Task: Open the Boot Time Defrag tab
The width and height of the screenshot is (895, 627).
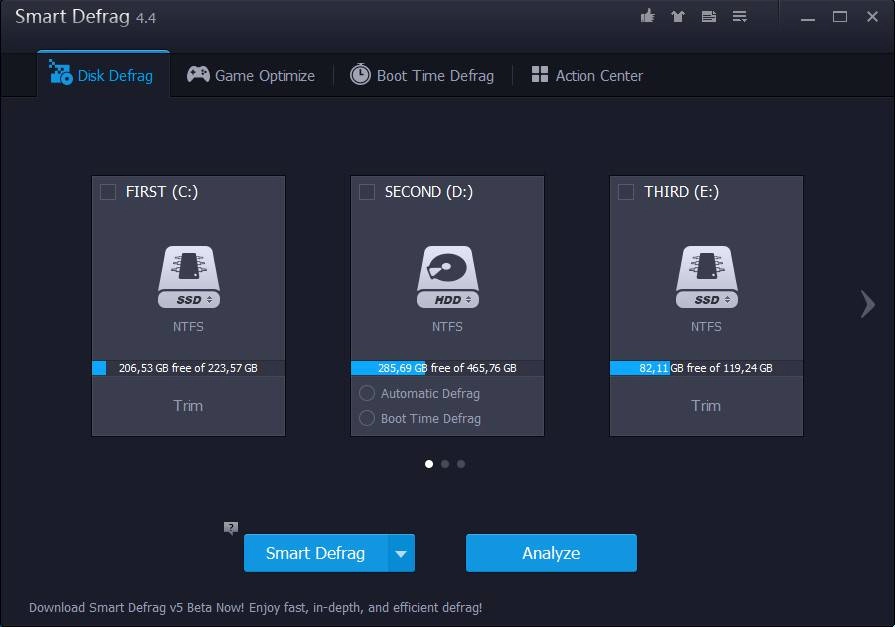Action: pos(422,75)
